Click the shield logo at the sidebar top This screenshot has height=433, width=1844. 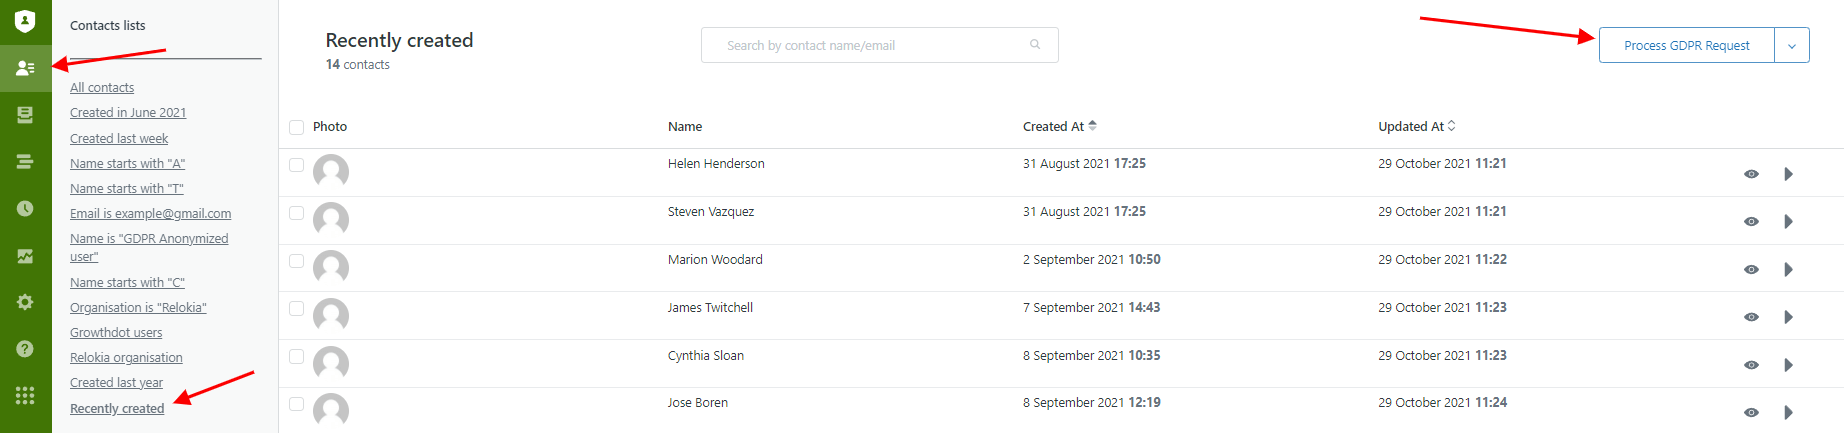[25, 21]
